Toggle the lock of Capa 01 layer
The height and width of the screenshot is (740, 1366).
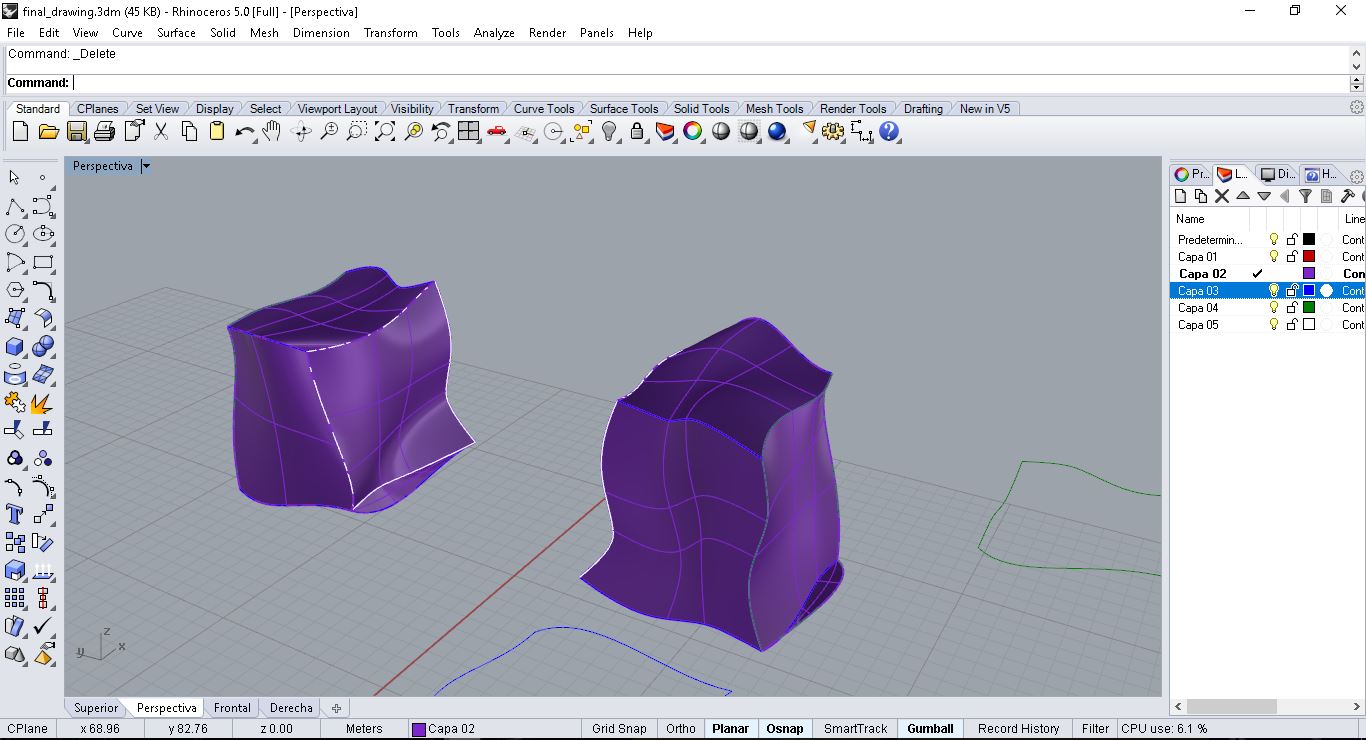[x=1292, y=257]
